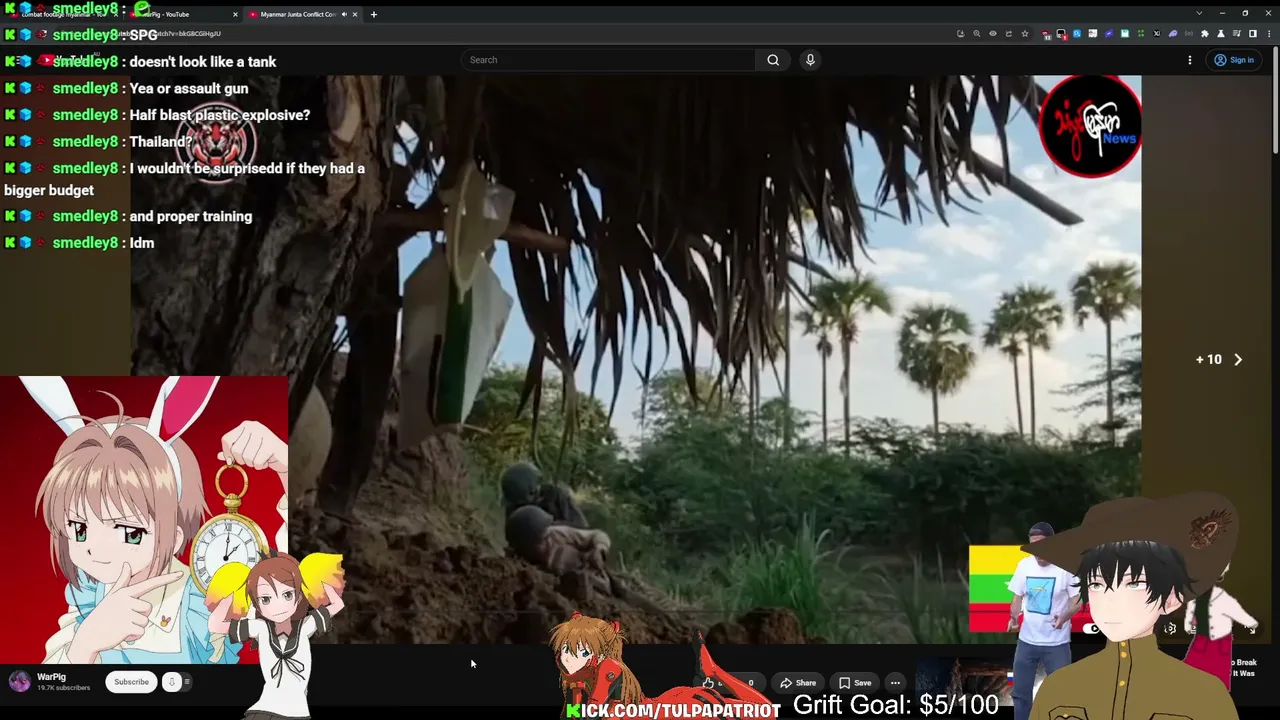Click the page vertical scrollbar
Image resolution: width=1280 pixels, height=720 pixels.
[1275, 100]
